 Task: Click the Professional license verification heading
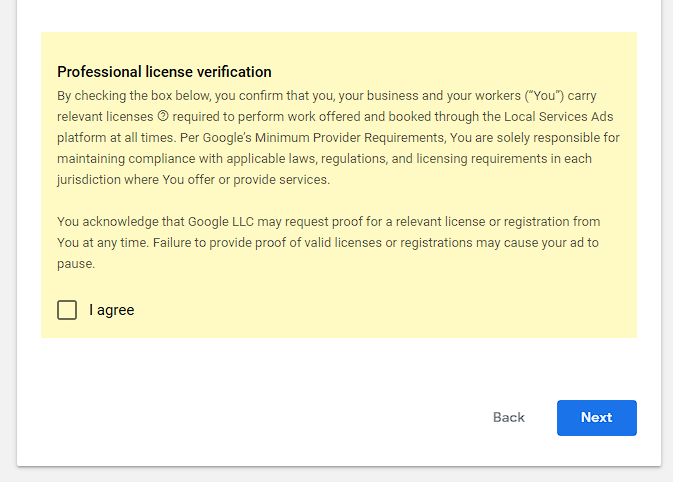pyautogui.click(x=164, y=72)
